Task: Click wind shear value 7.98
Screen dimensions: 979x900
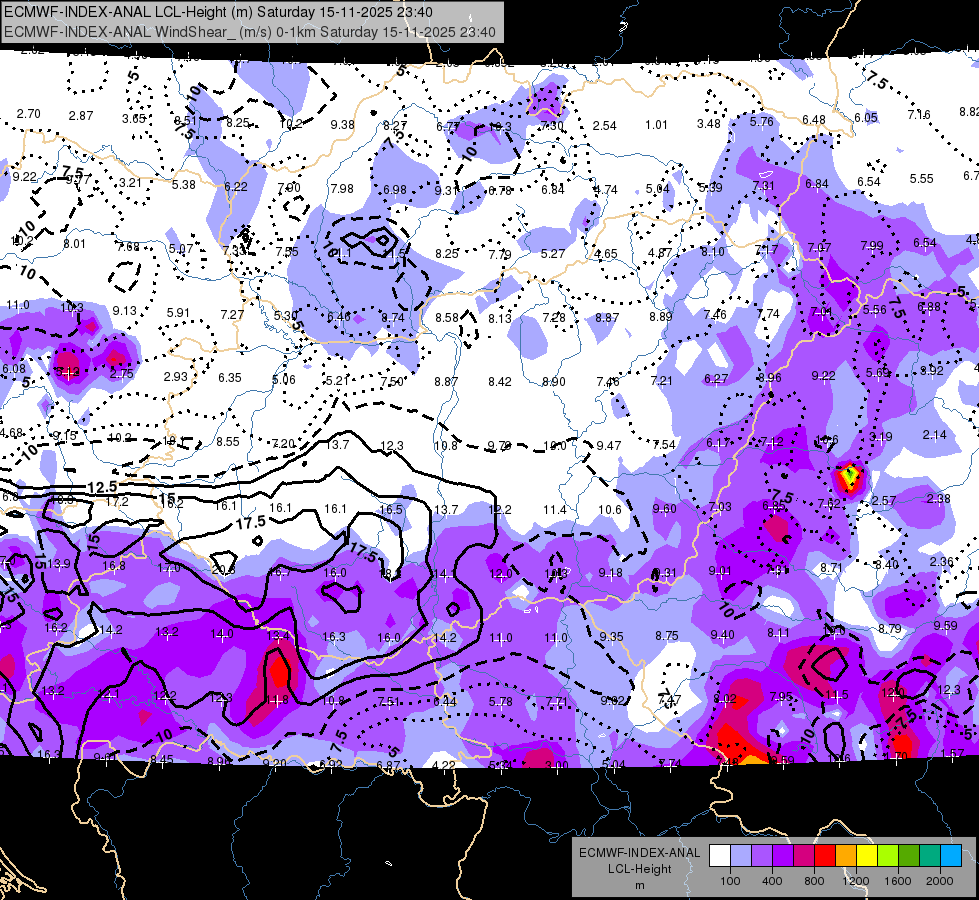Action: [342, 189]
